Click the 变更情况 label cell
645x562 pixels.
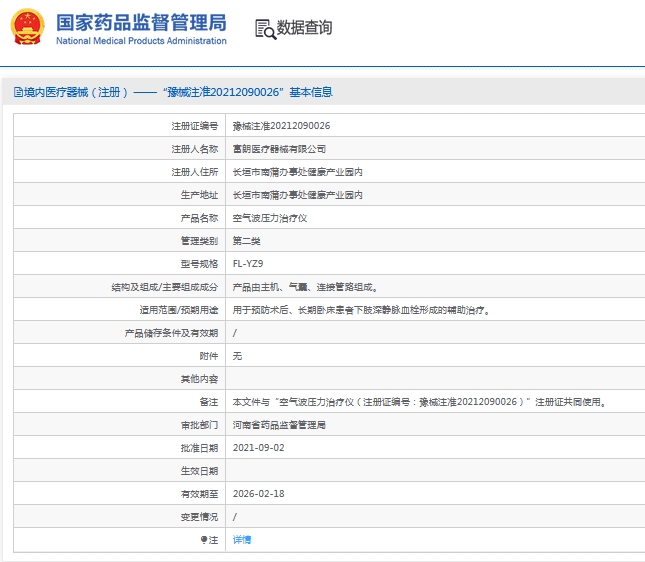point(120,517)
